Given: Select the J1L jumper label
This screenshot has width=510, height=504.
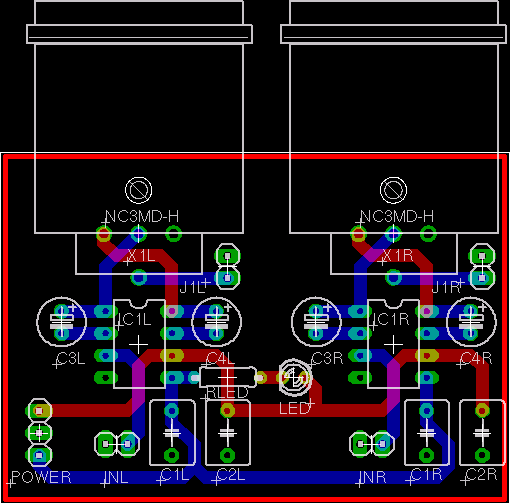Looking at the screenshot, I should [x=192, y=287].
